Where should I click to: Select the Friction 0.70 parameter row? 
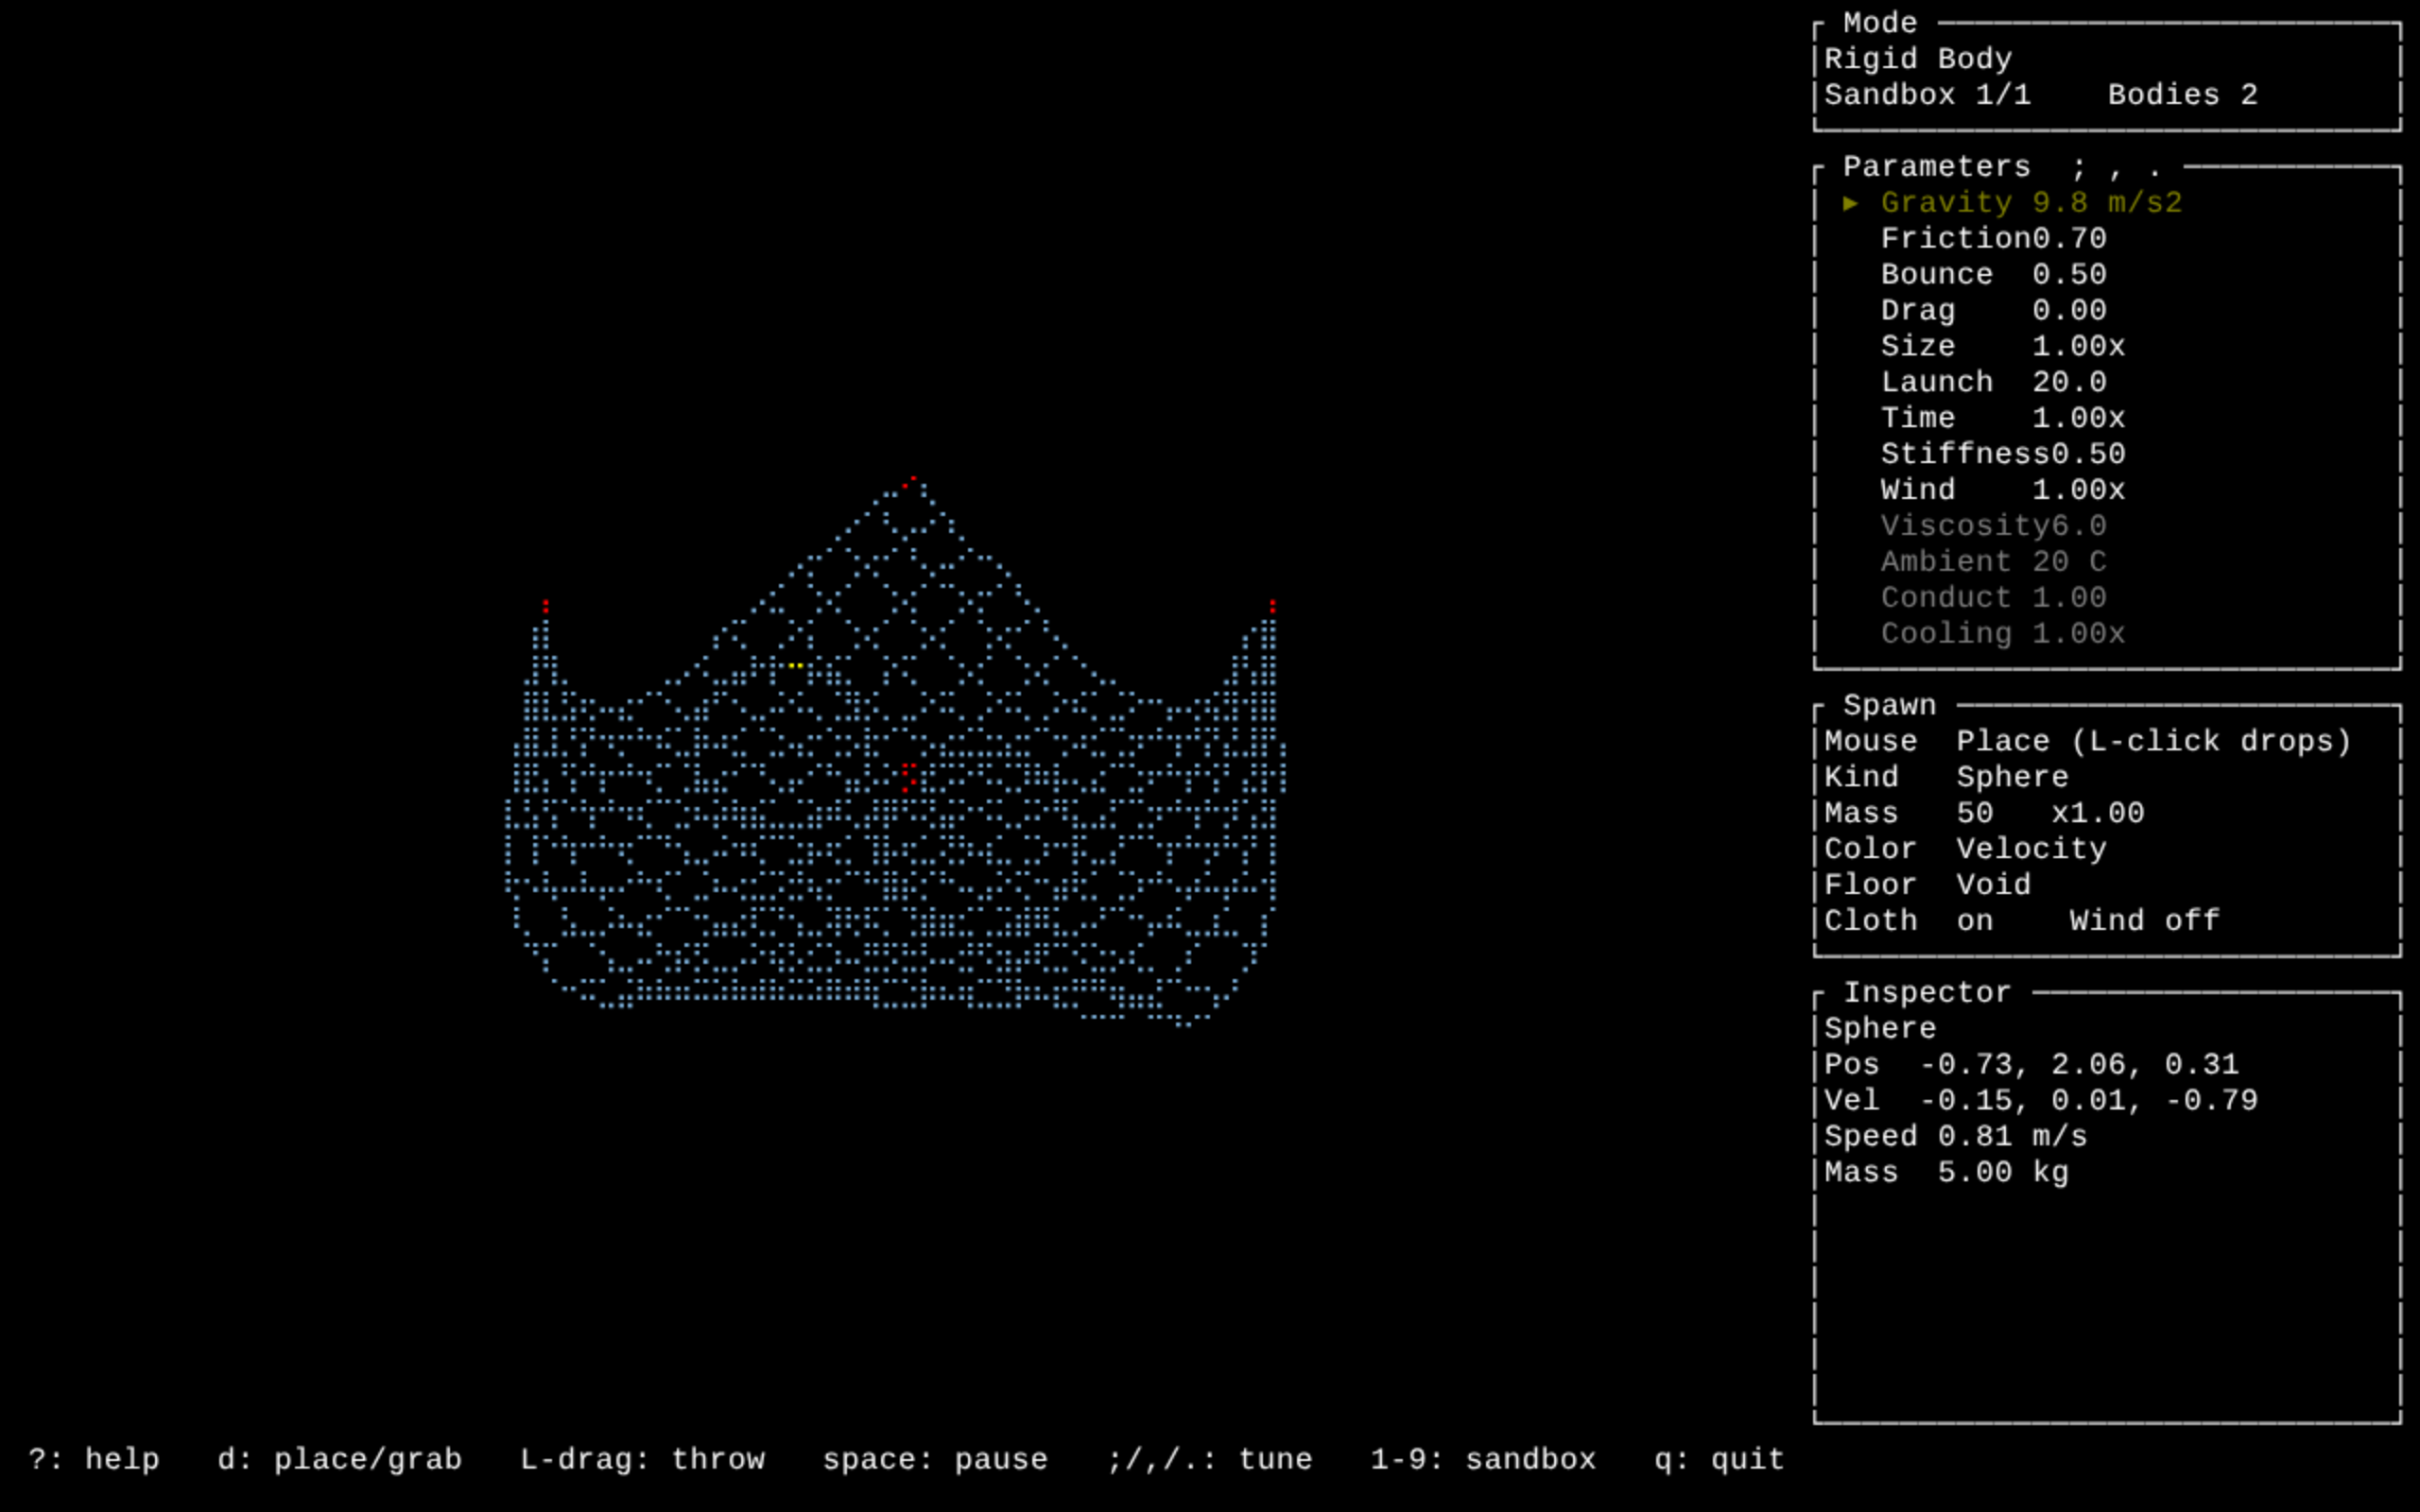pyautogui.click(x=1993, y=239)
